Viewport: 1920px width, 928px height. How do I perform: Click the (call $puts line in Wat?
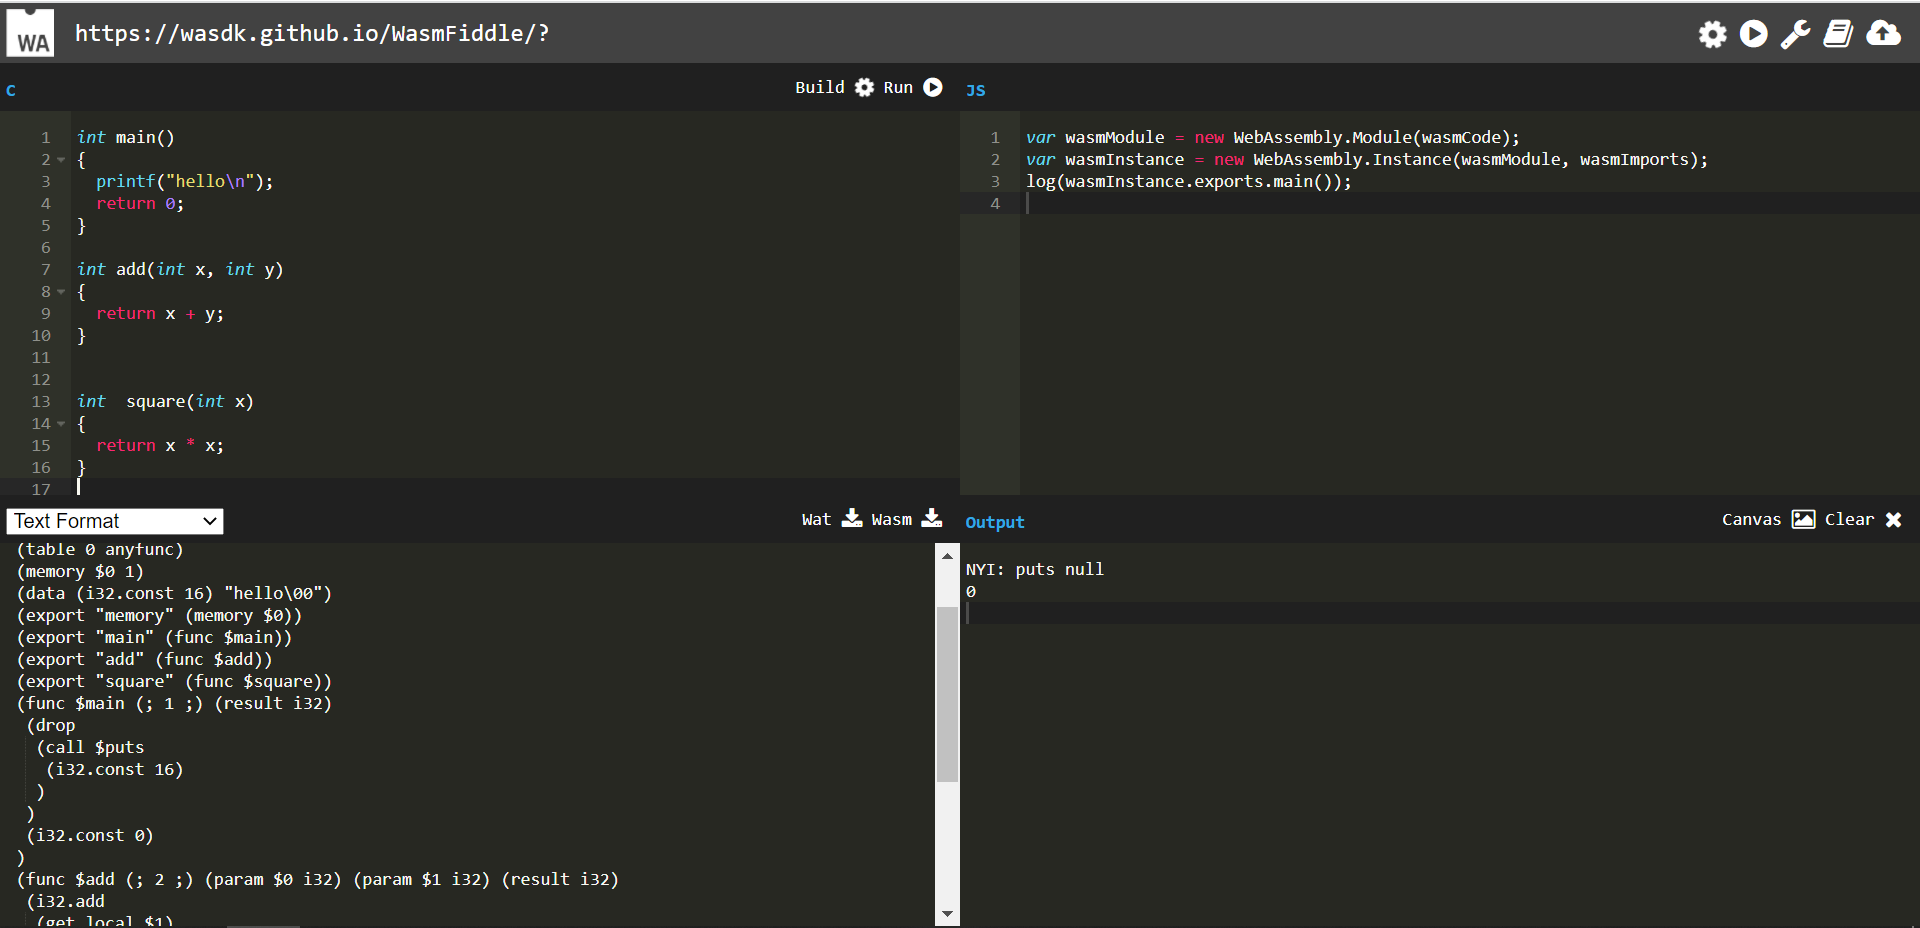[90, 747]
